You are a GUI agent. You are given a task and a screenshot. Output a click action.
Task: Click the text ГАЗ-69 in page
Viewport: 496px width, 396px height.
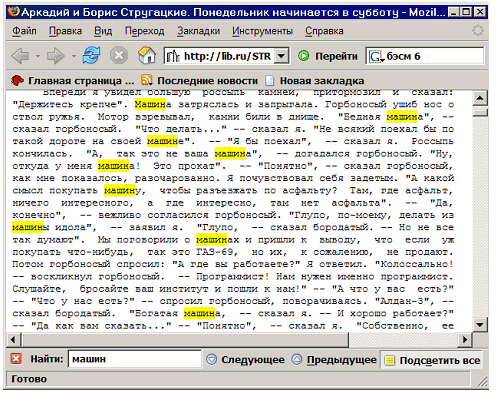point(216,252)
